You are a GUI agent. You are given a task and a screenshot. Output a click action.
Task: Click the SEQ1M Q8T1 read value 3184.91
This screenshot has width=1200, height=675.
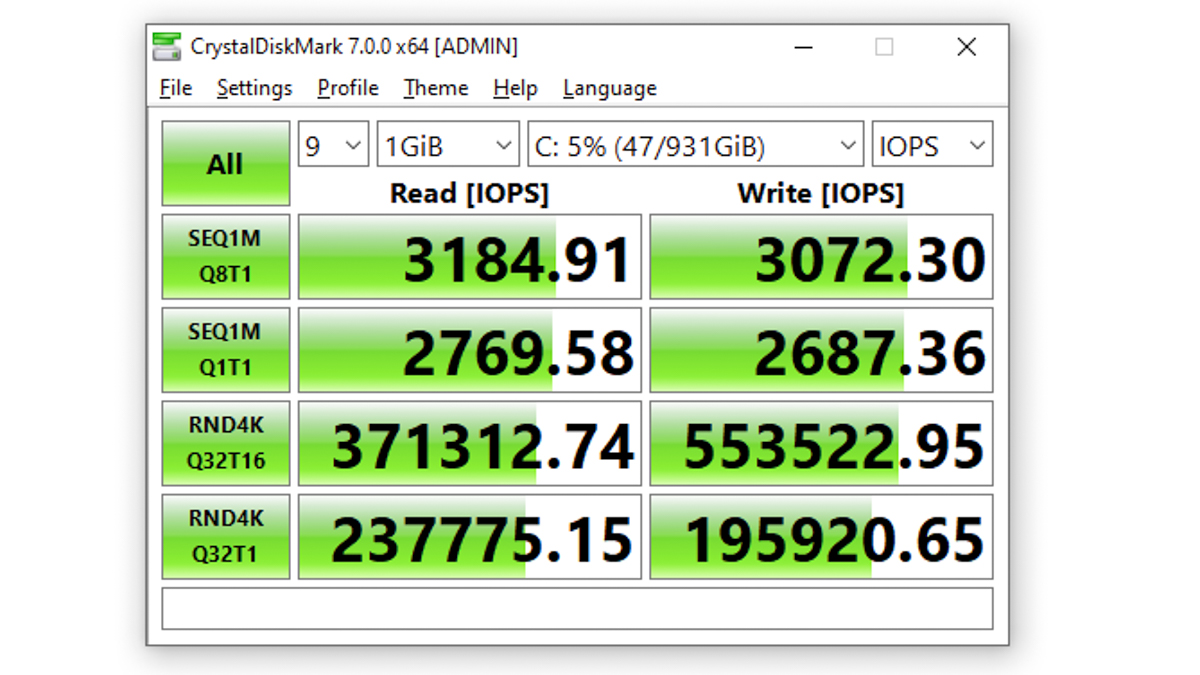click(x=470, y=256)
